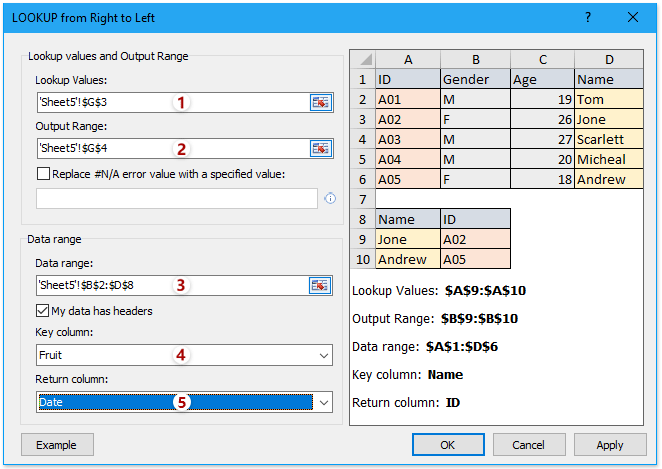Click into the Lookup Values input field
The width and height of the screenshot is (662, 469).
pyautogui.click(x=170, y=102)
